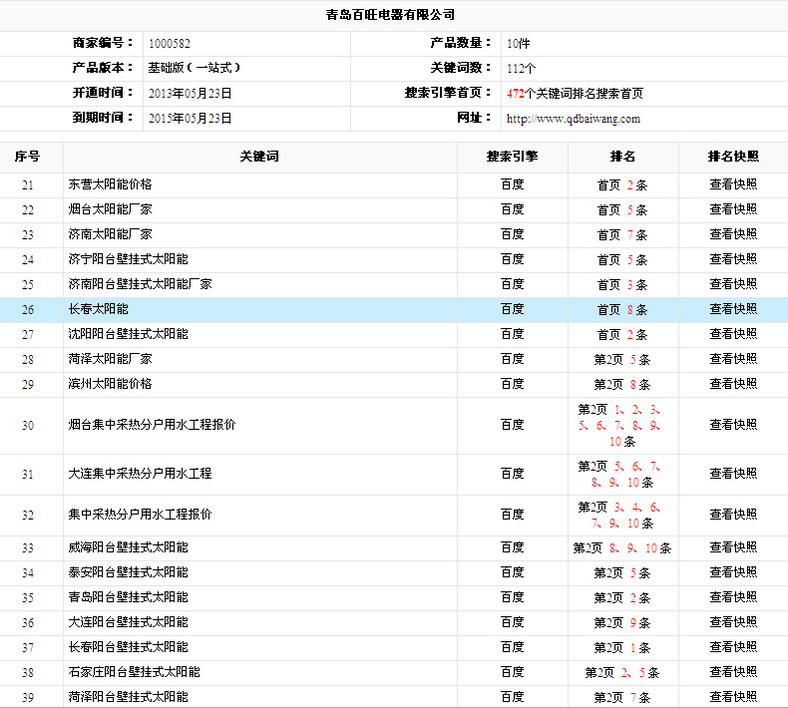View snapshot for 青岛阳台壁挂式太阳能 row
This screenshot has height=708, width=788.
pos(733,597)
